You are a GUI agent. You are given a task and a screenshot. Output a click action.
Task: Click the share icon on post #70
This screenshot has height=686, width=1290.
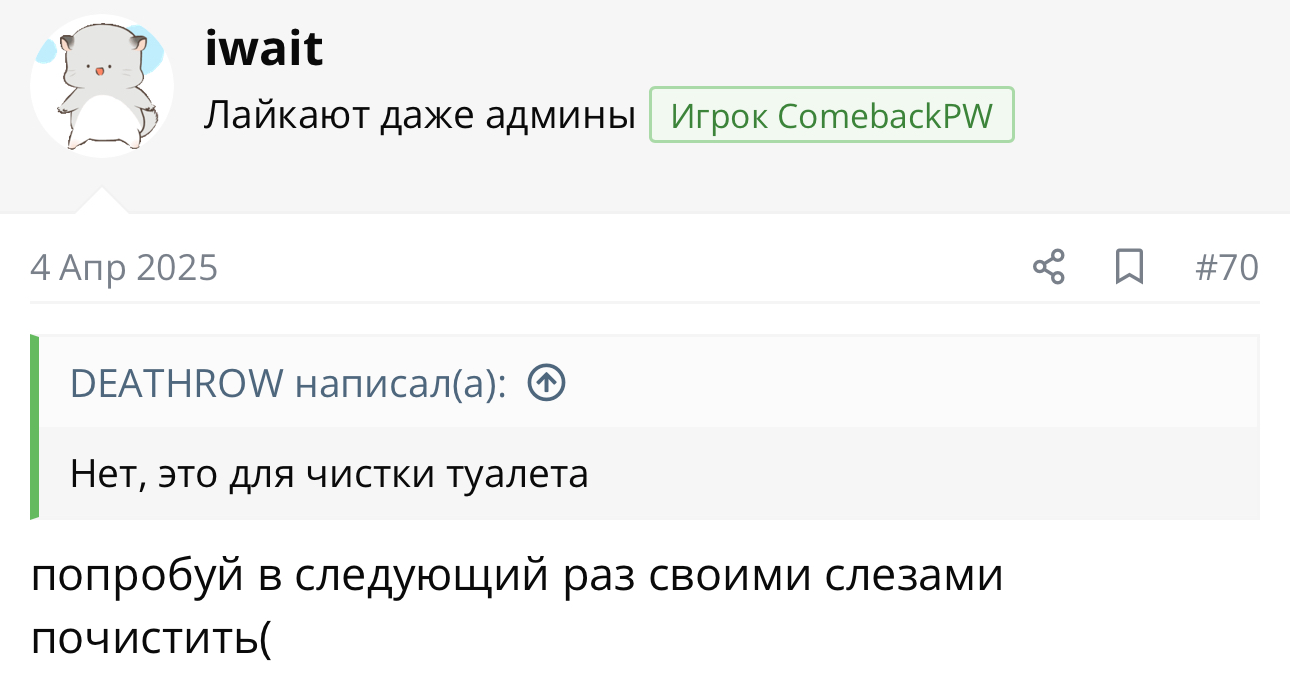tap(1048, 268)
